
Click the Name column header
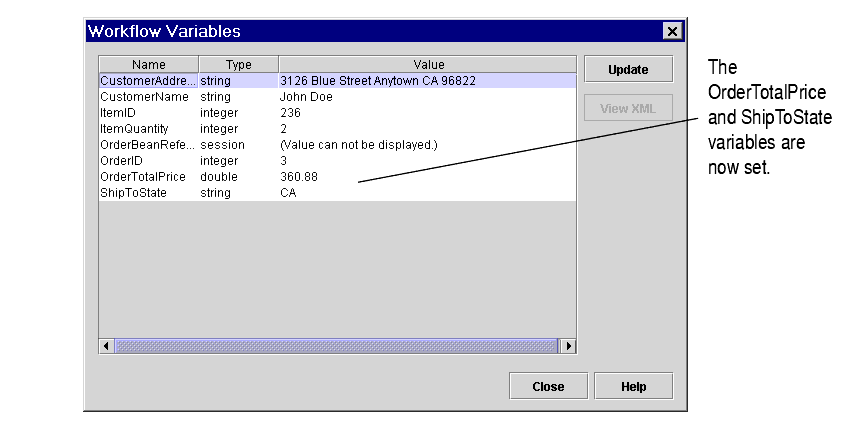[149, 64]
